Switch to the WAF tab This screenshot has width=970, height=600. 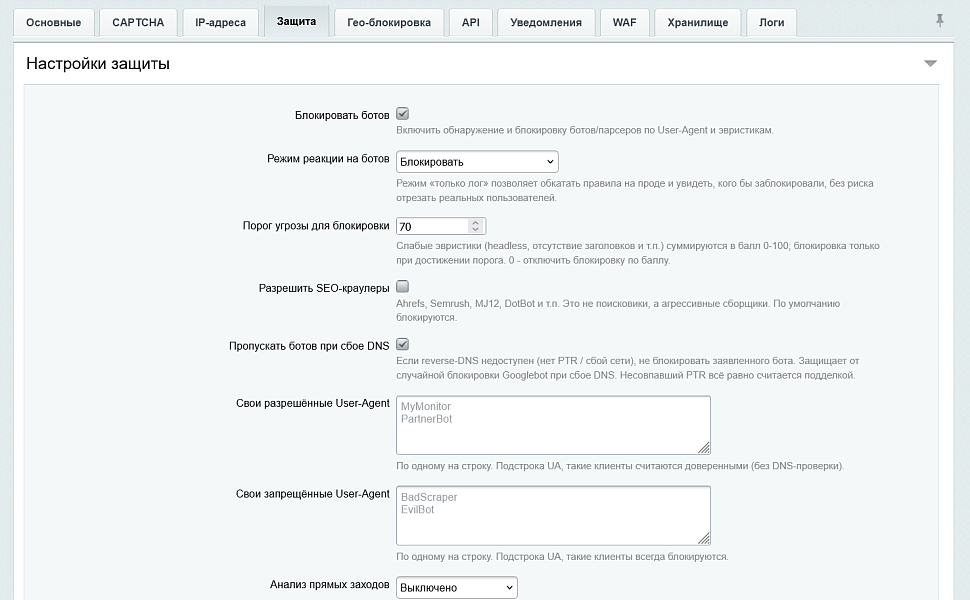point(624,23)
